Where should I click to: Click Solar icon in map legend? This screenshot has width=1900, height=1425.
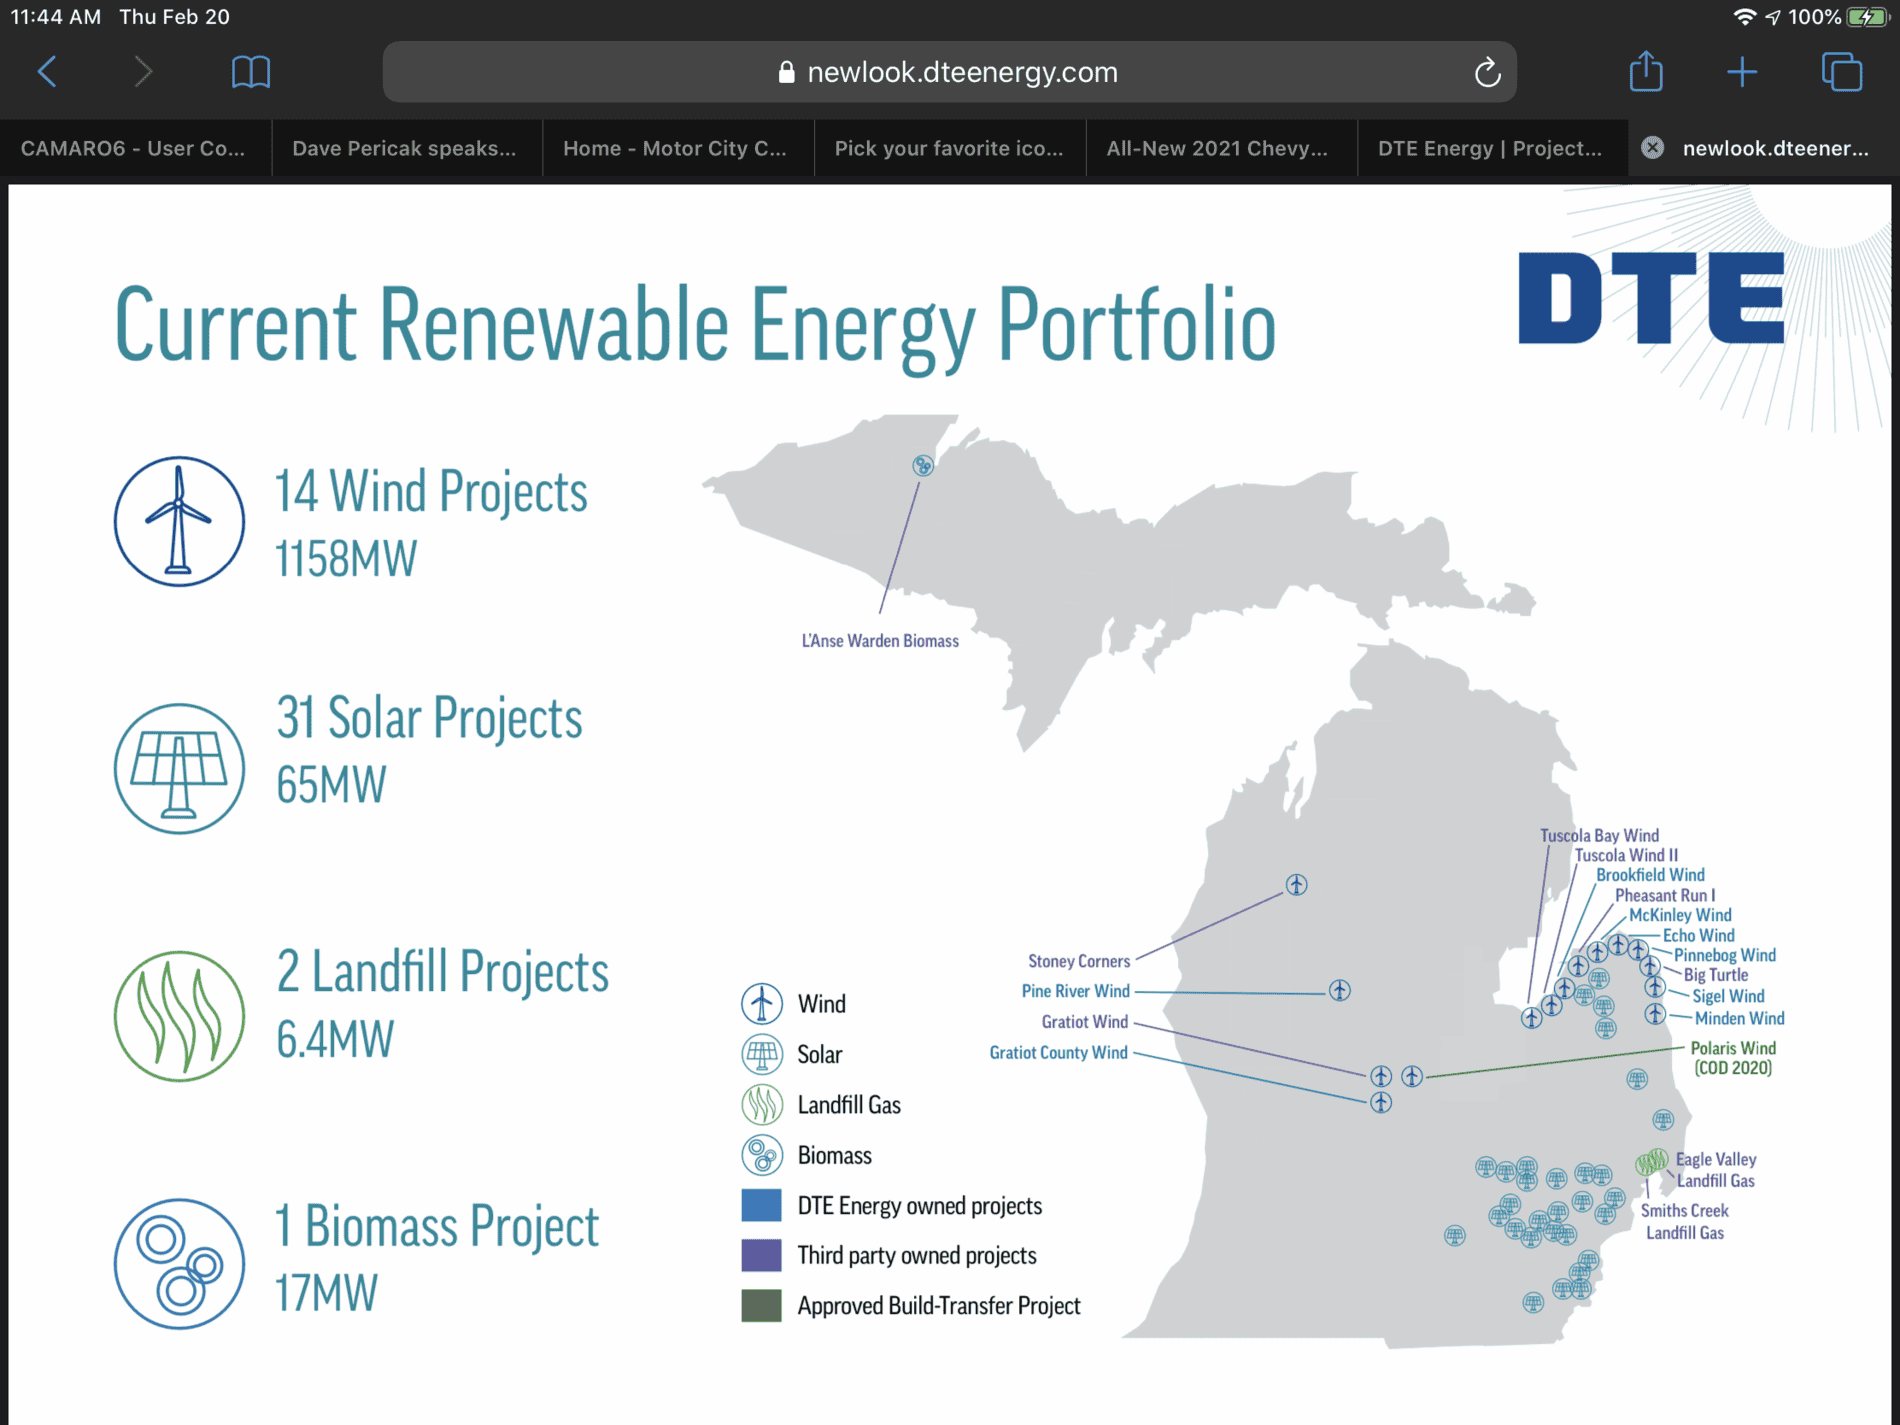coord(762,1054)
